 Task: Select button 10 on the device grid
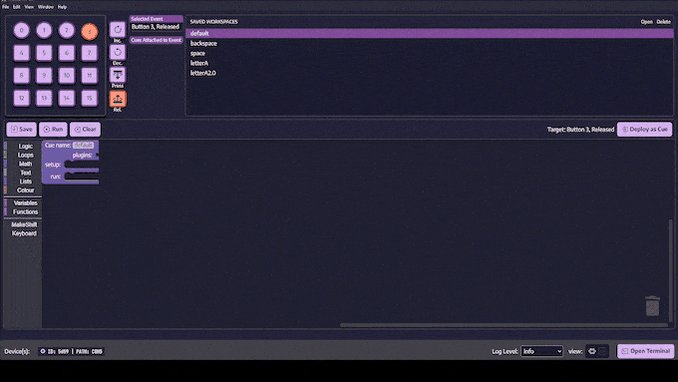[x=67, y=75]
